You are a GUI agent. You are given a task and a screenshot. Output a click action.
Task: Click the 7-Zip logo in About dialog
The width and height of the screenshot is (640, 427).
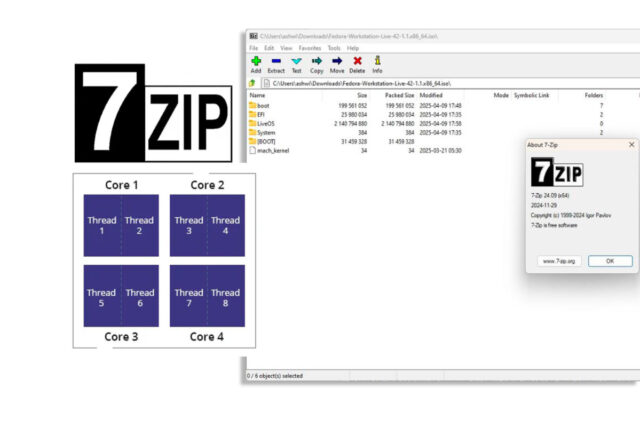point(557,172)
